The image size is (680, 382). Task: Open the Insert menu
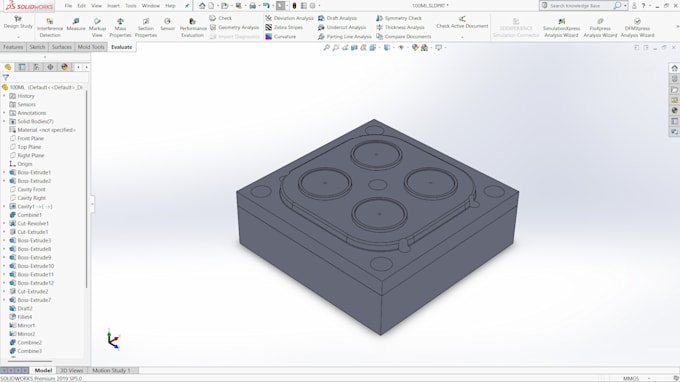click(x=113, y=6)
